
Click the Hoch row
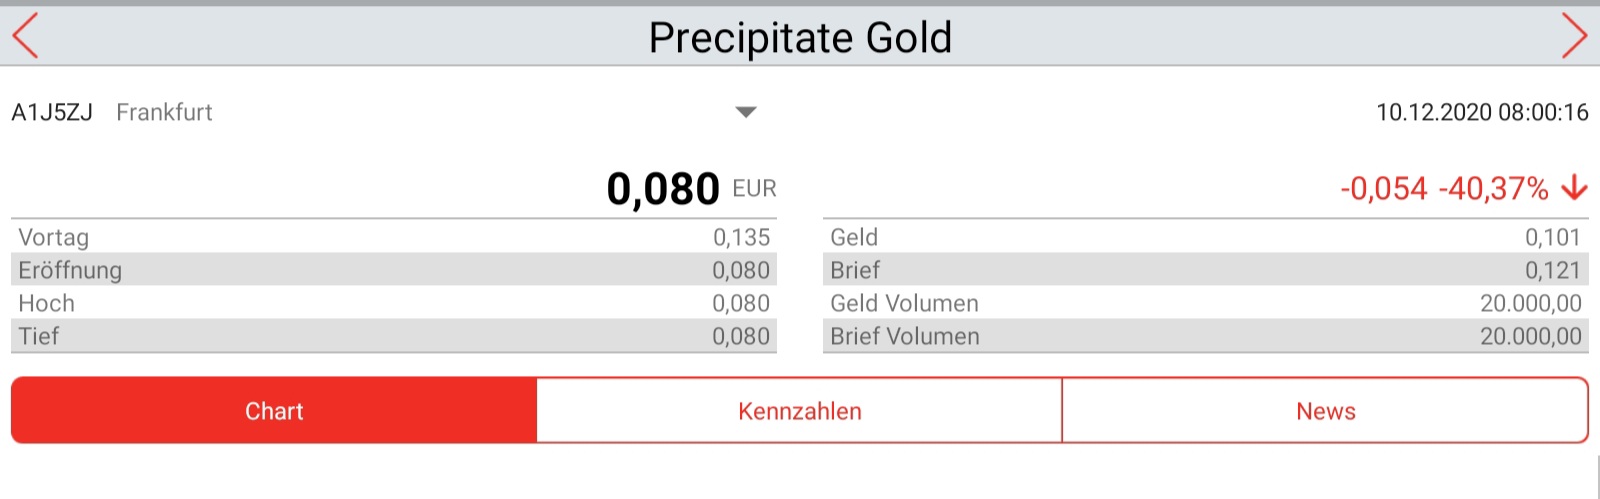click(x=394, y=303)
